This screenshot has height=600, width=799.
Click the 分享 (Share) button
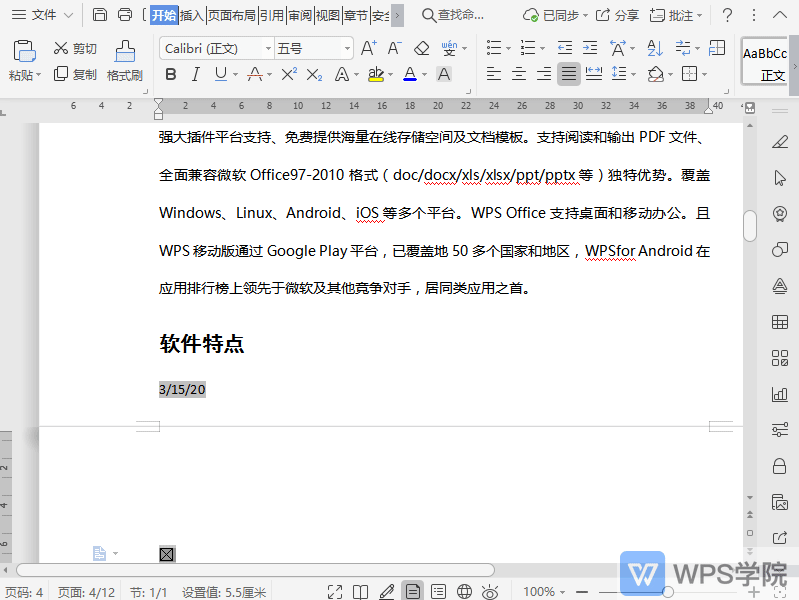click(x=617, y=15)
